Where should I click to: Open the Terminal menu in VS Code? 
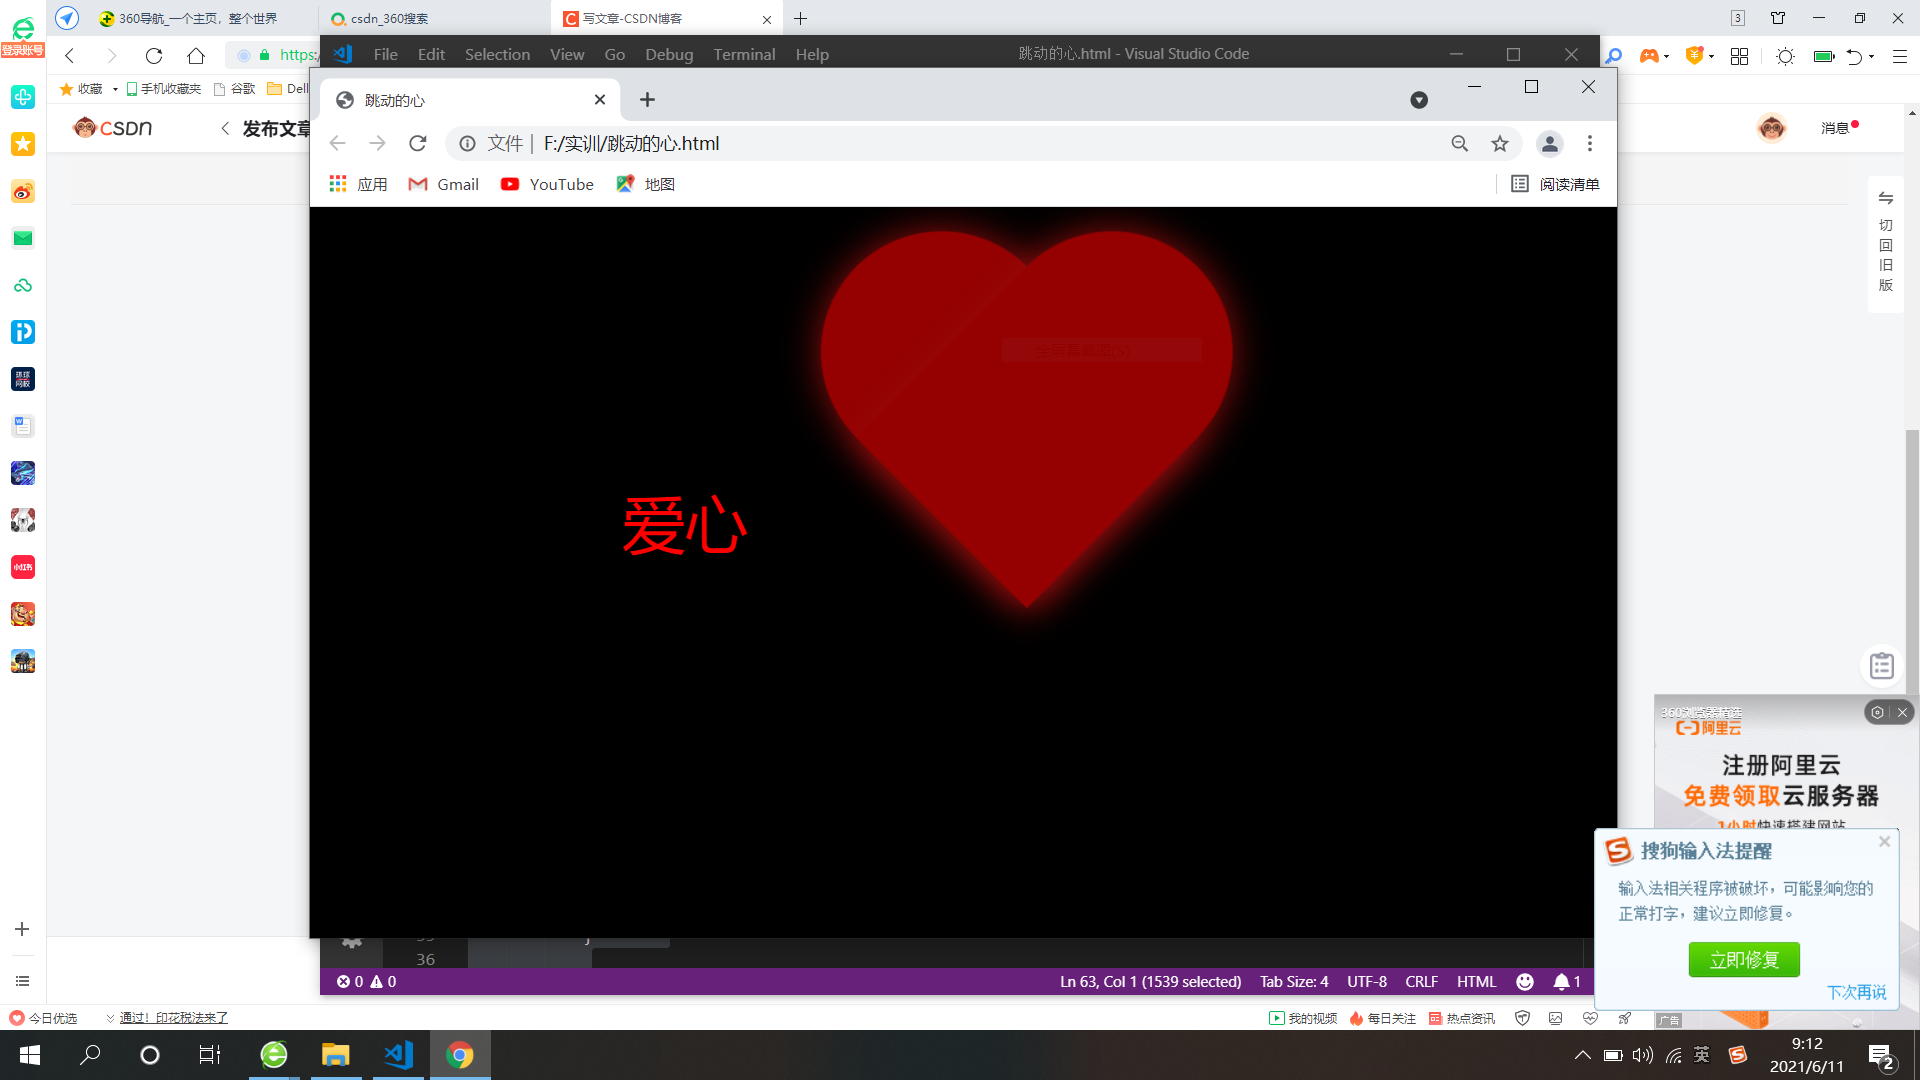[743, 54]
